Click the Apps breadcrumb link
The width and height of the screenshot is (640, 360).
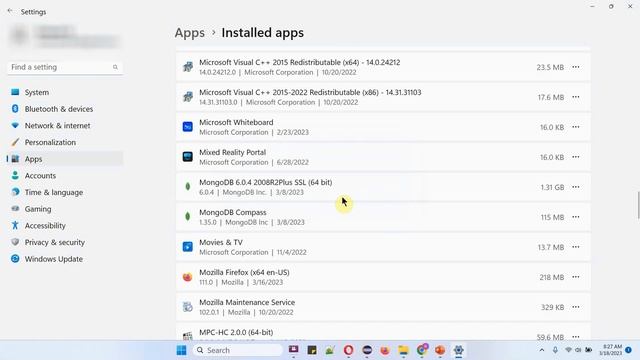190,33
